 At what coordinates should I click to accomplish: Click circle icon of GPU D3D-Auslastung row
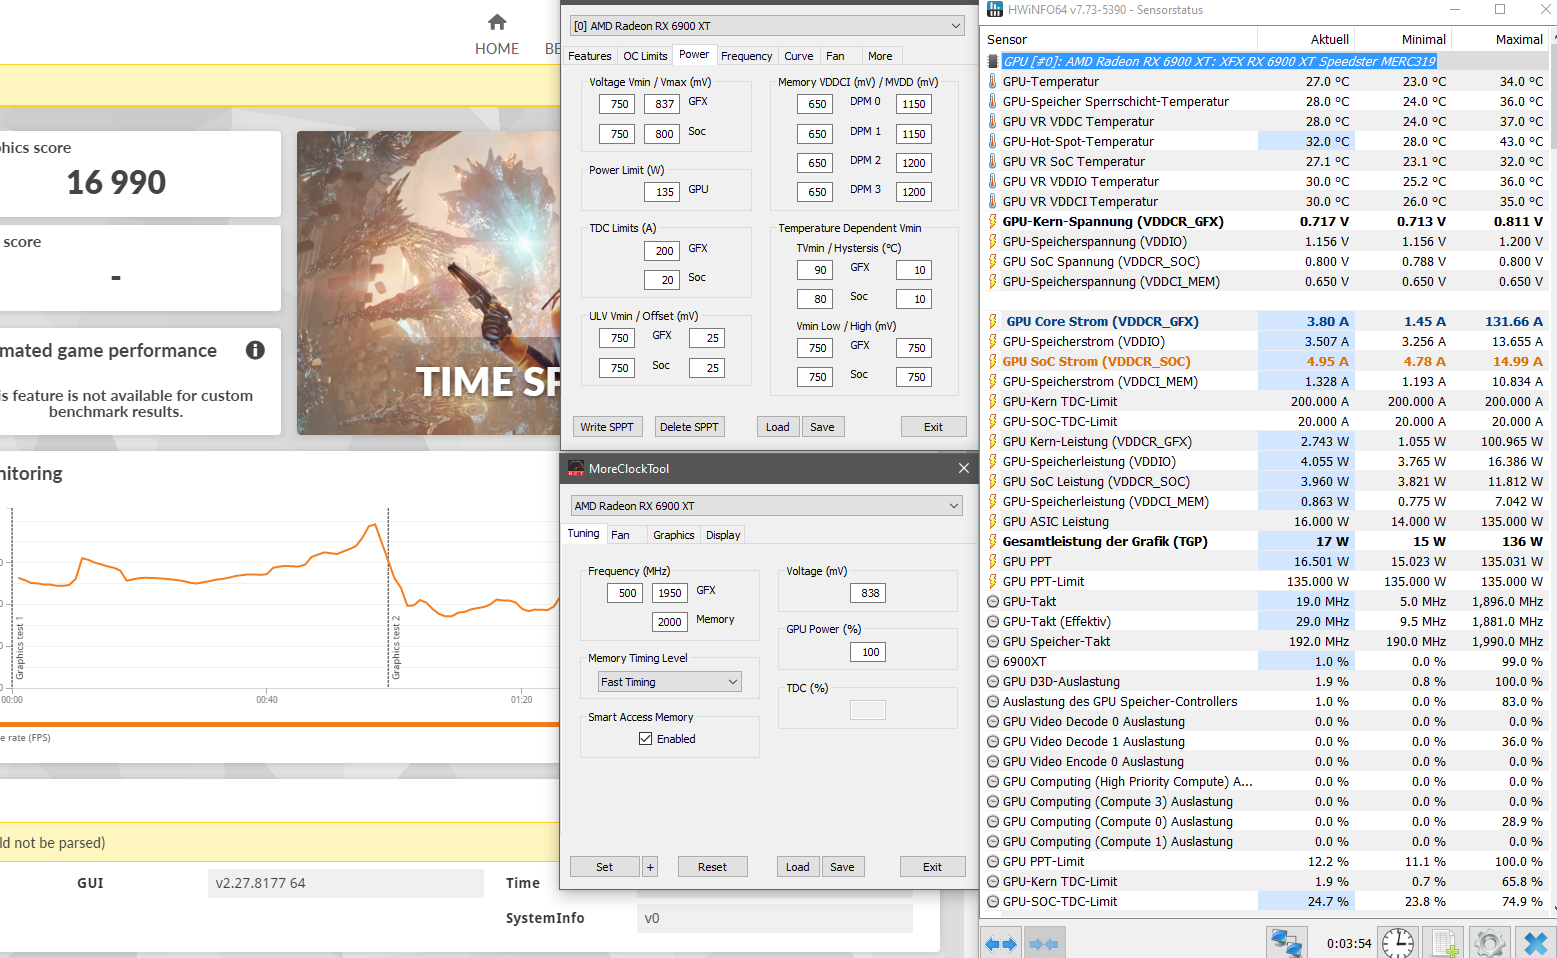pos(993,681)
